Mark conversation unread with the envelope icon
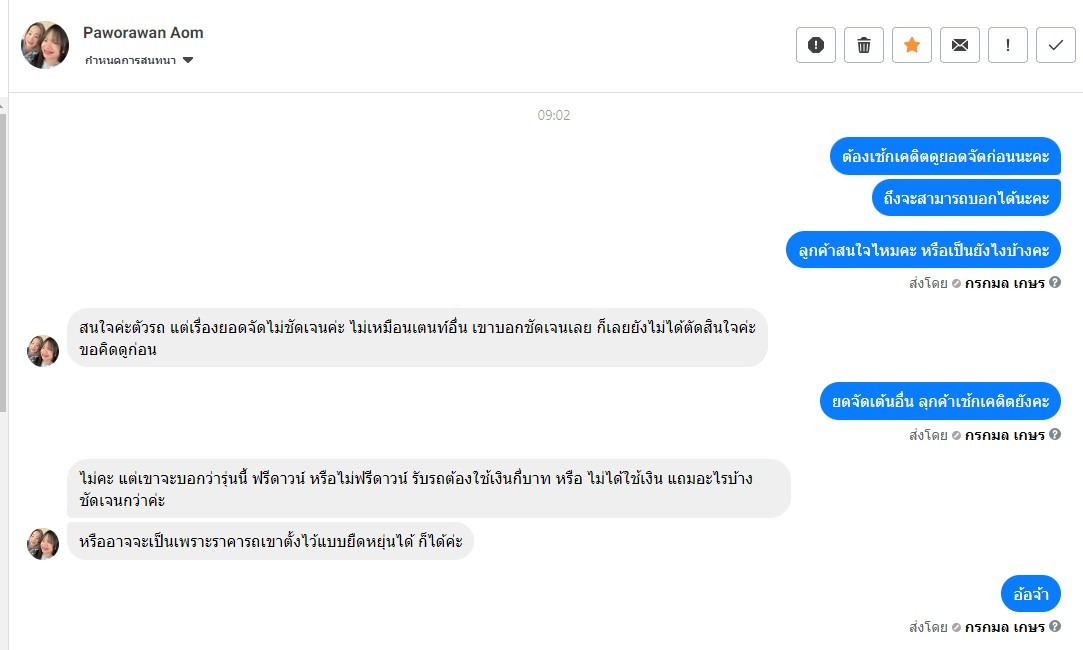 tap(960, 45)
